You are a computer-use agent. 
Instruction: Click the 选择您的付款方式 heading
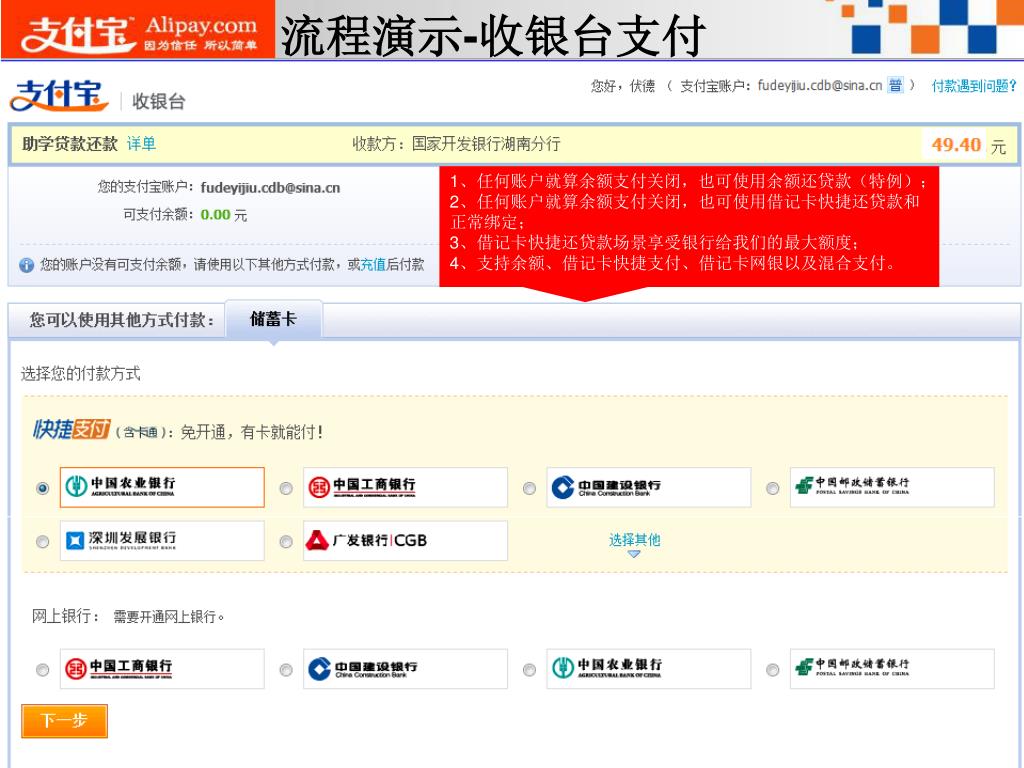coord(80,374)
